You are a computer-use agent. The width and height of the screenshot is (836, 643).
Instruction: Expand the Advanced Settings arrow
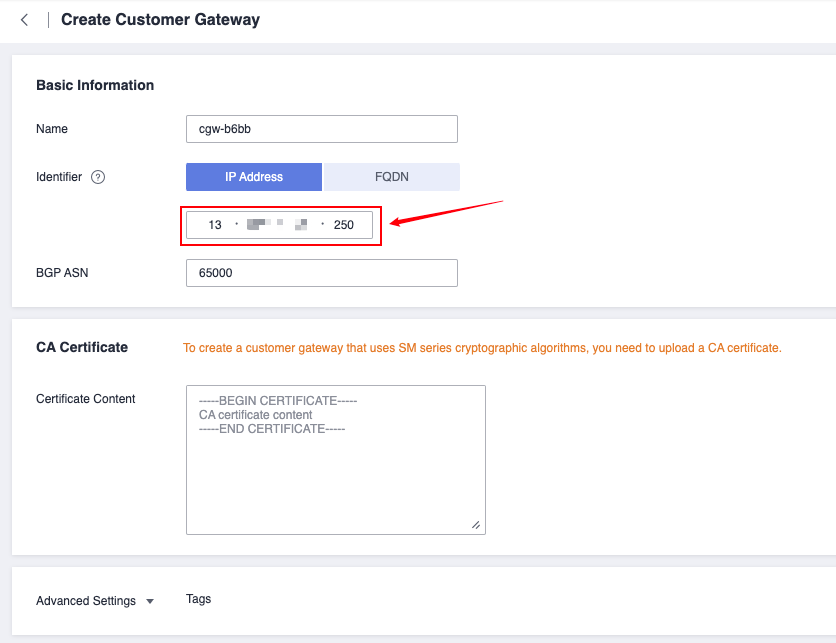pyautogui.click(x=150, y=601)
